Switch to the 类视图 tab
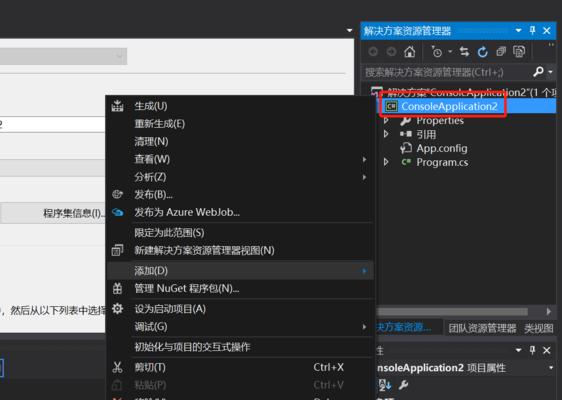 pos(538,328)
